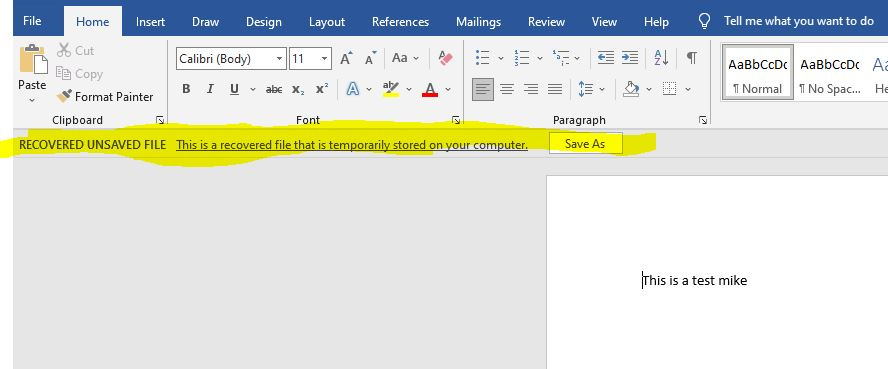Apply subscript formatting
The width and height of the screenshot is (888, 369).
[298, 89]
